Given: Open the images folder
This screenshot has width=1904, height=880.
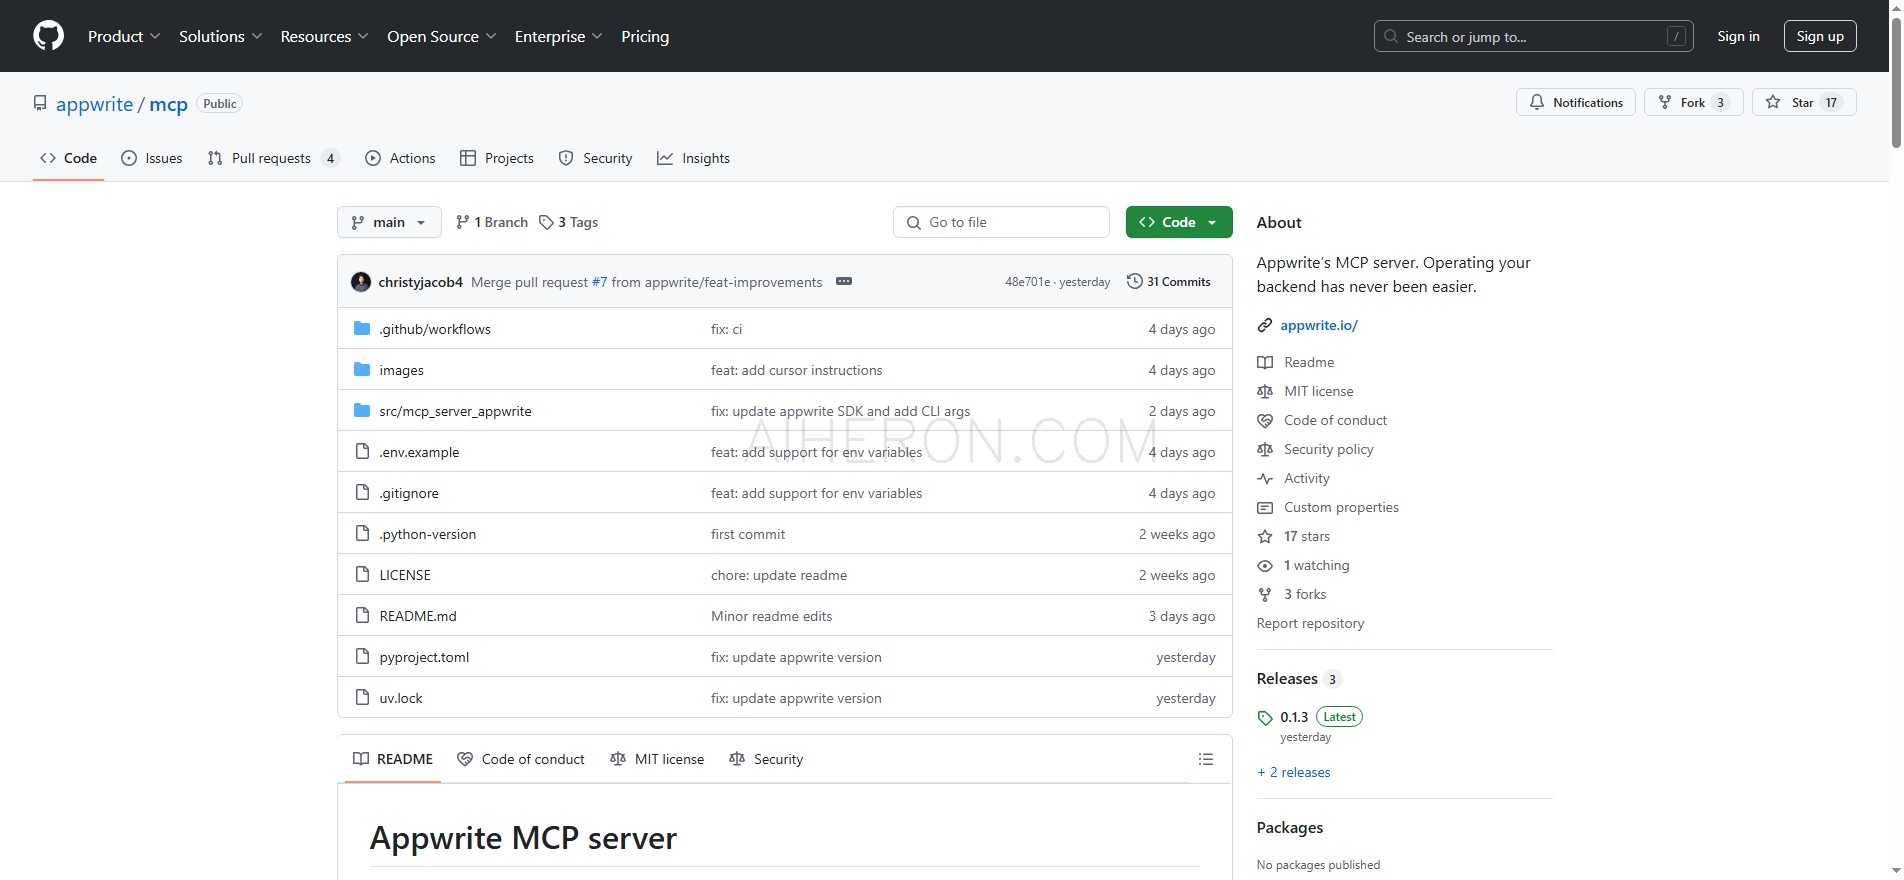Looking at the screenshot, I should coord(401,370).
